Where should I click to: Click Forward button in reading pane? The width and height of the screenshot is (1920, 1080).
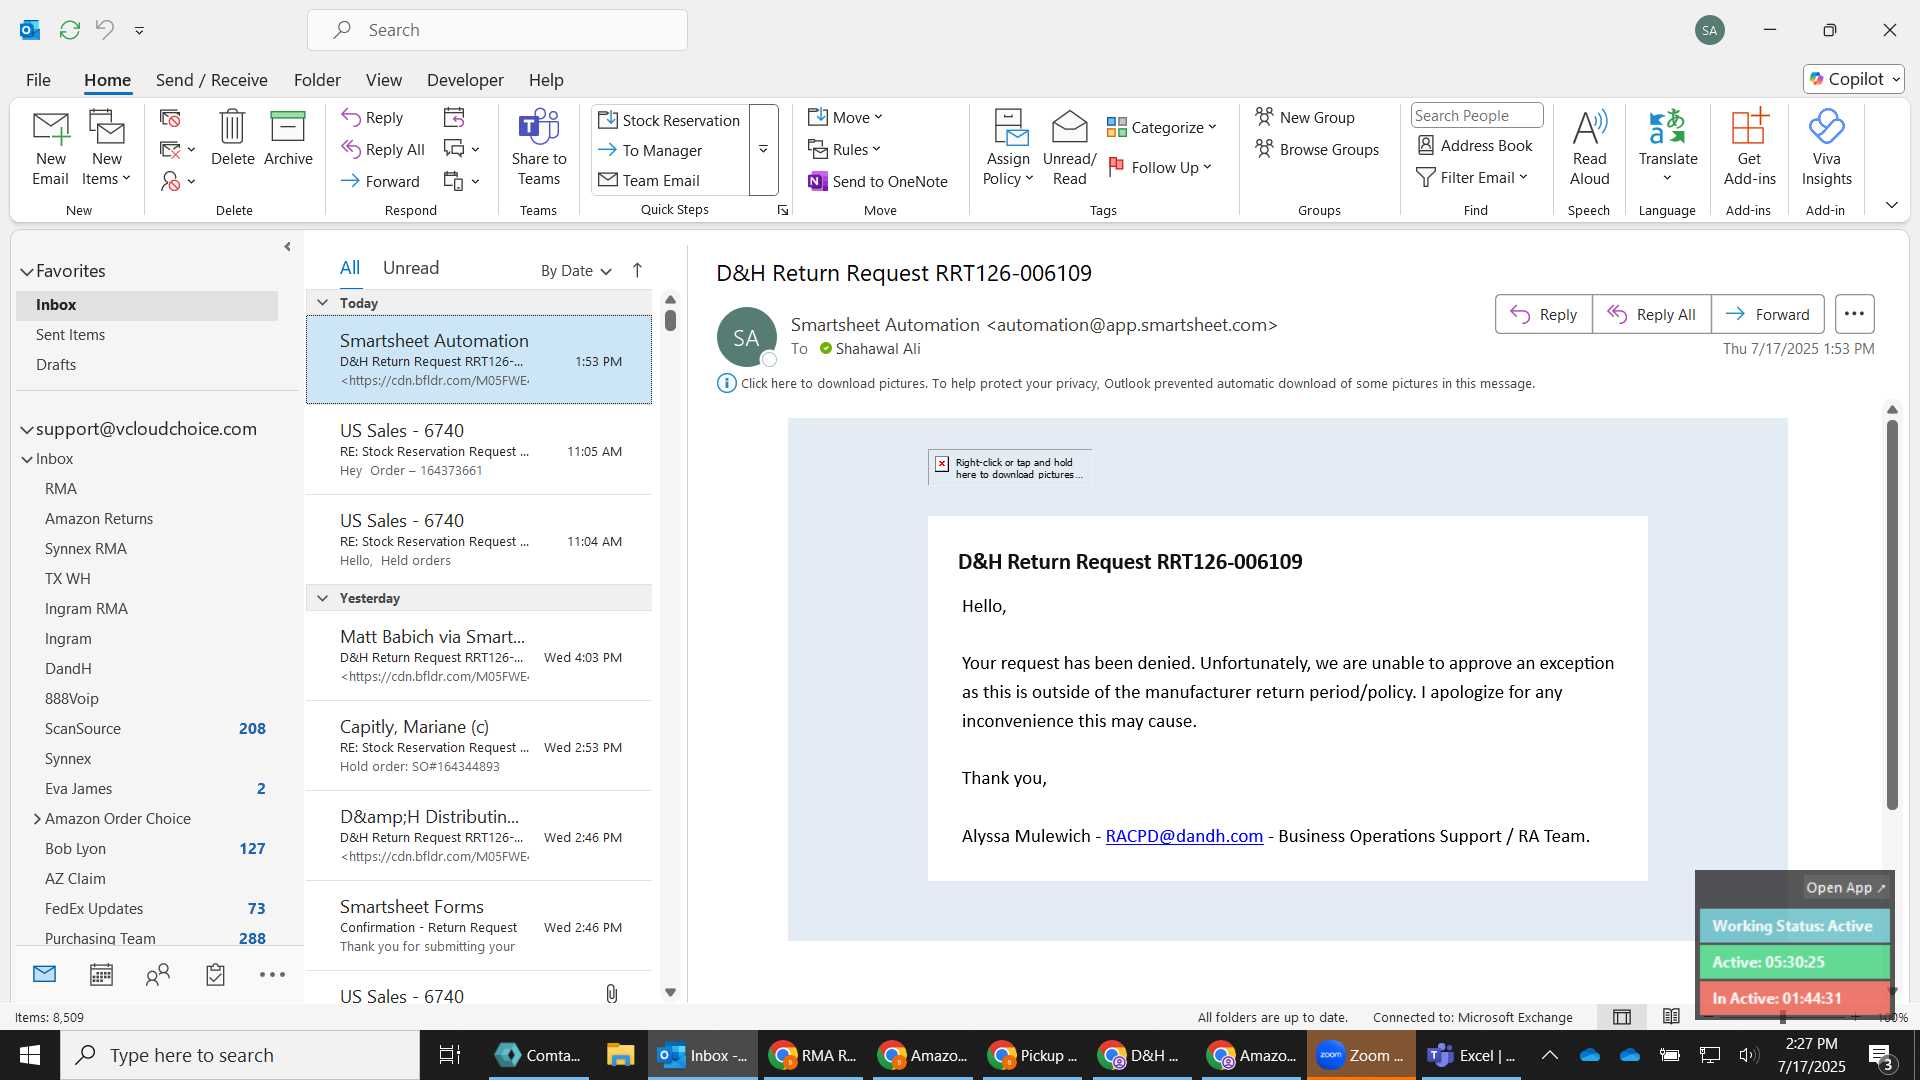point(1768,314)
